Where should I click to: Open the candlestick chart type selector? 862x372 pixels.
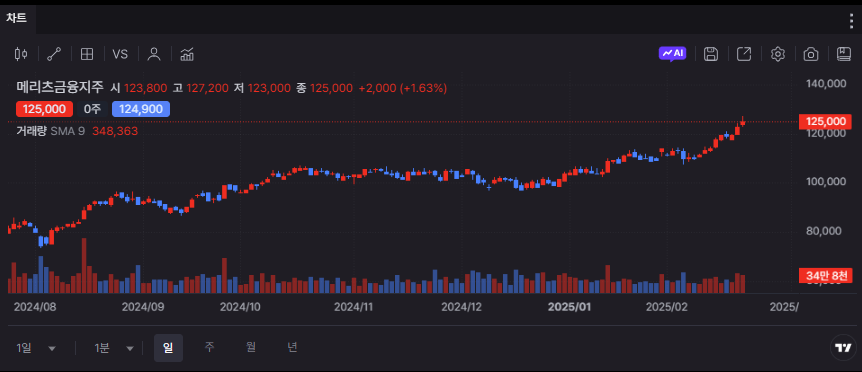(x=21, y=54)
